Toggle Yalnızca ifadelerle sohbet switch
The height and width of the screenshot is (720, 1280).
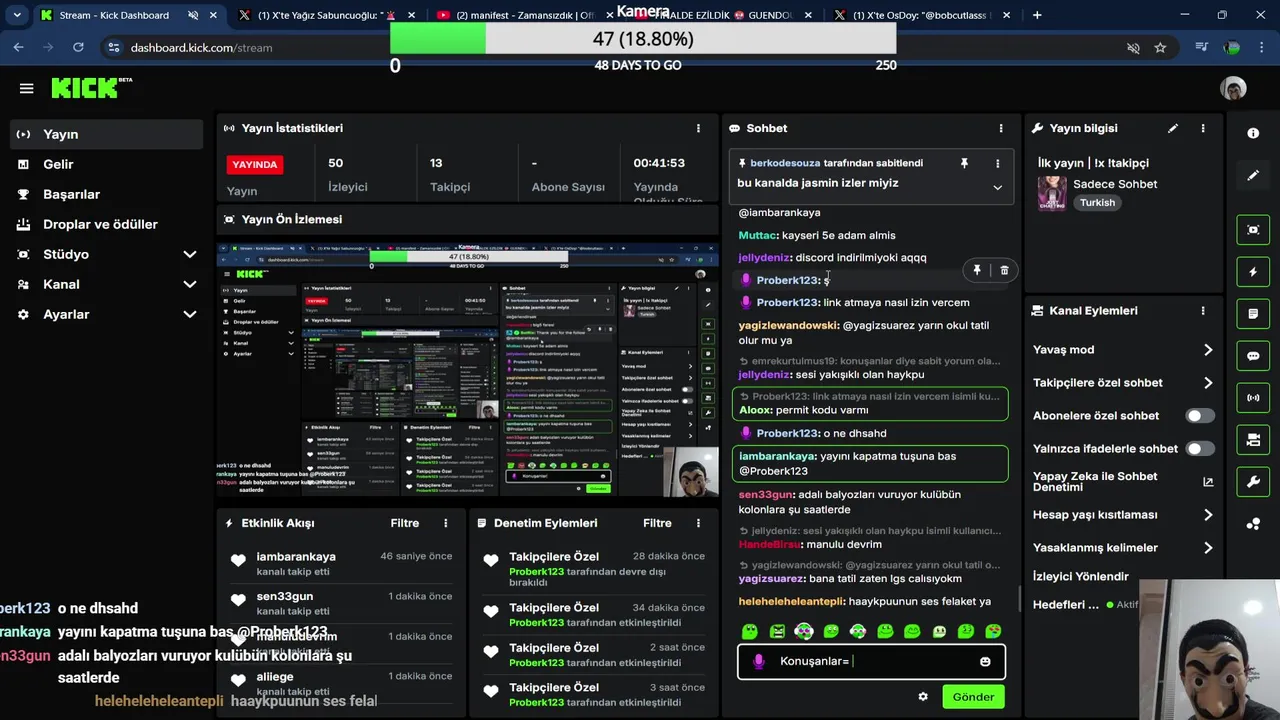point(1200,448)
